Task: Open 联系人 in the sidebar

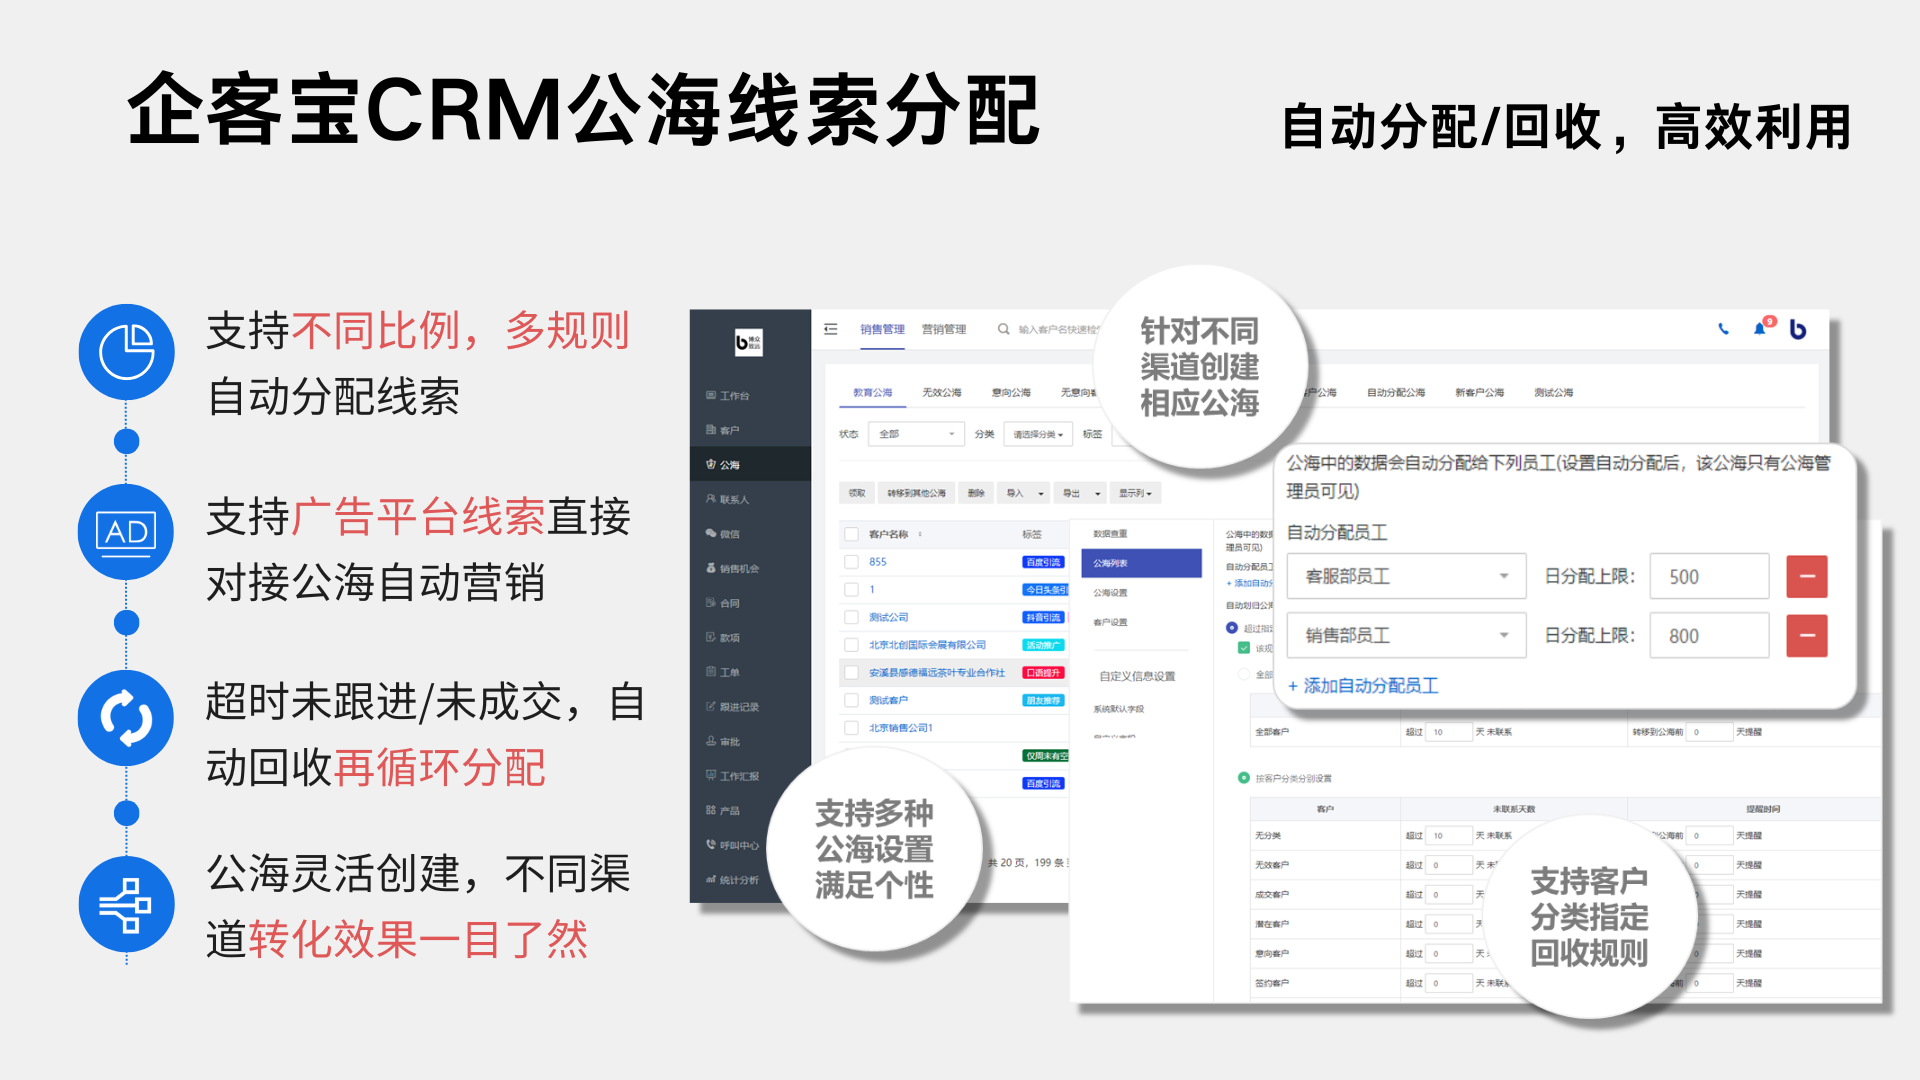Action: coord(733,499)
